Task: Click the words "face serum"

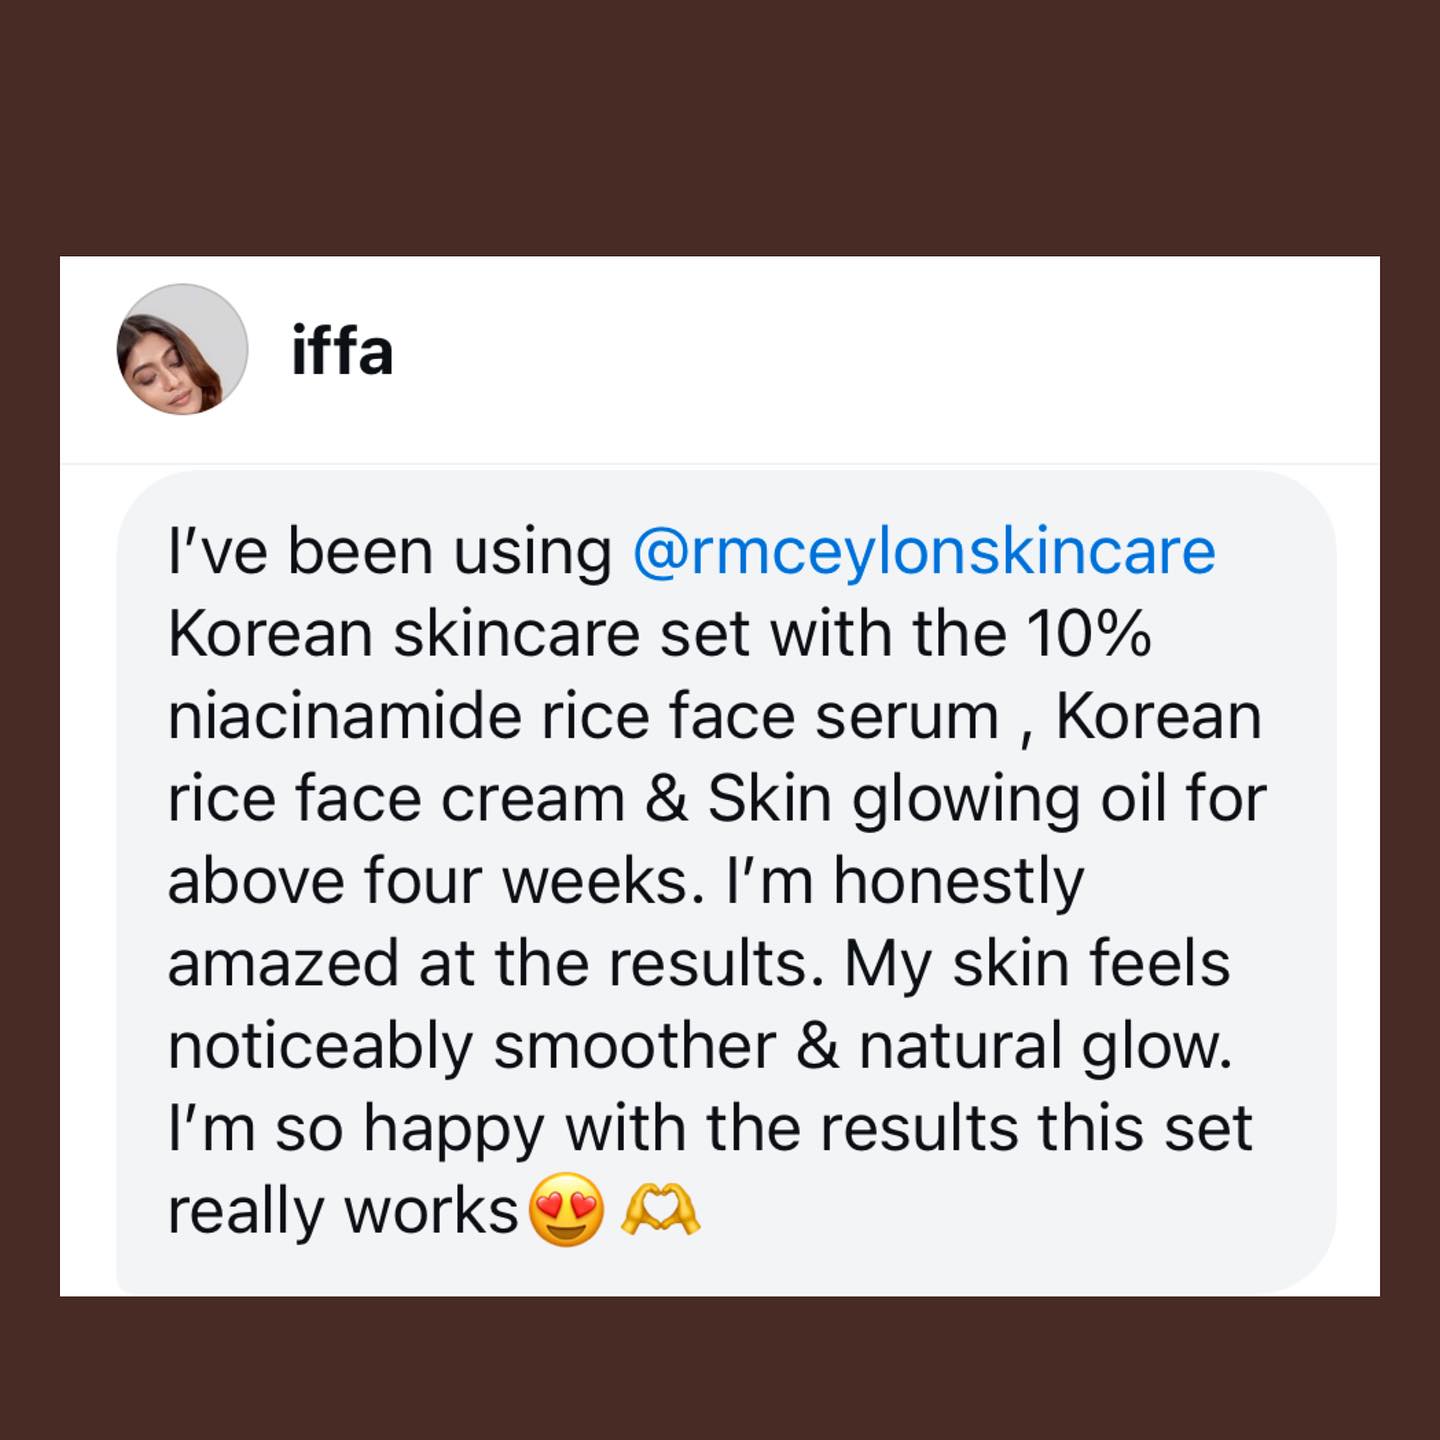Action: (x=834, y=717)
